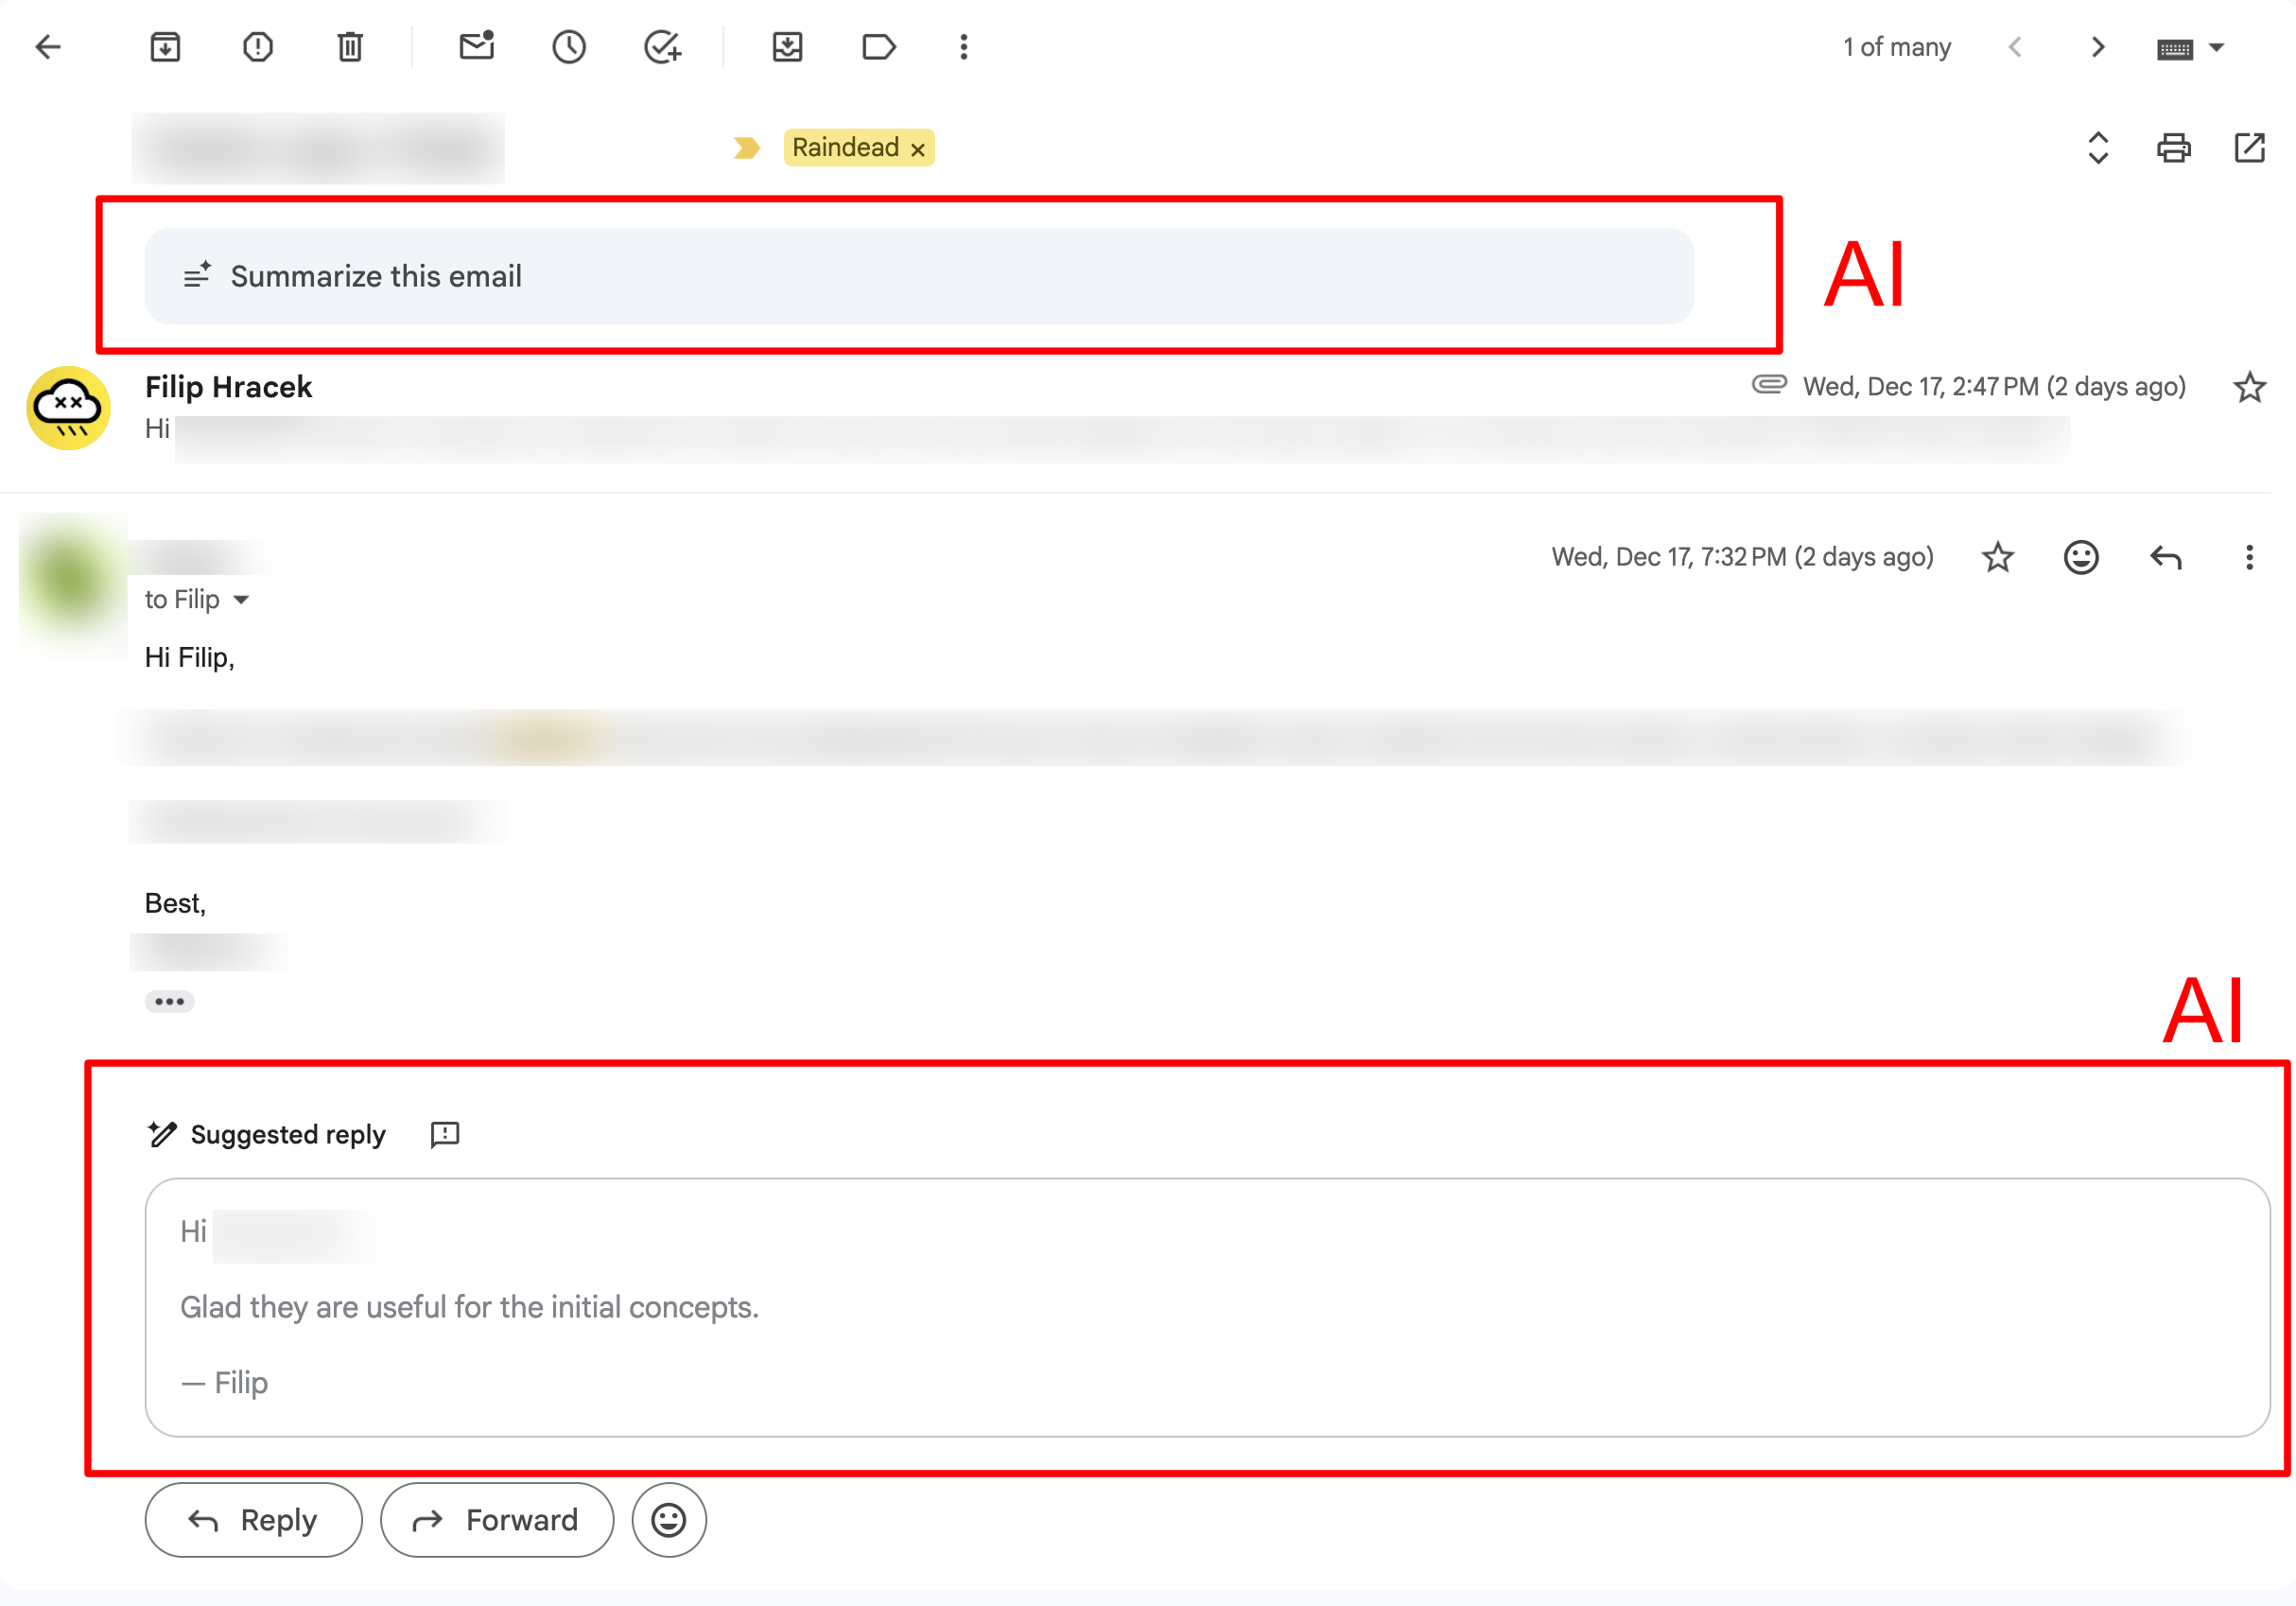Screen dimensions: 2296x1606
Task: Delete the conversation with the trash icon
Action: (x=350, y=47)
